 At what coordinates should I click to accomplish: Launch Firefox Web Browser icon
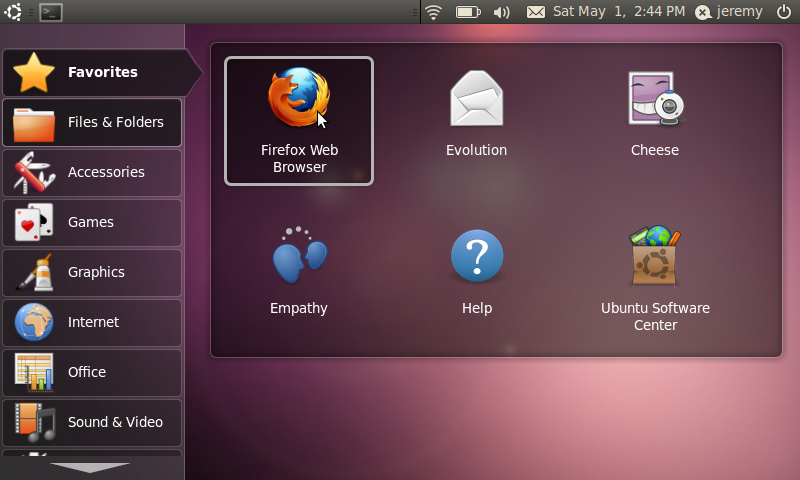[299, 97]
